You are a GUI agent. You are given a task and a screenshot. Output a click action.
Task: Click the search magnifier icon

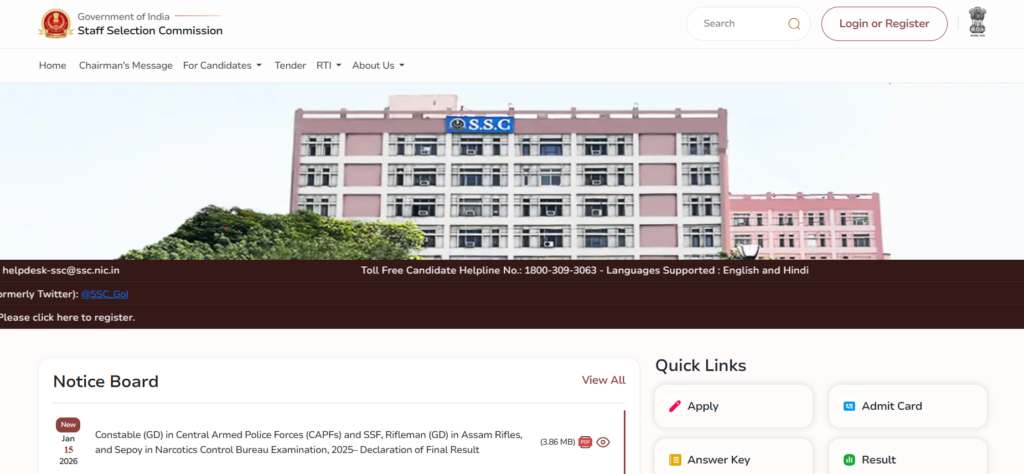(x=794, y=24)
